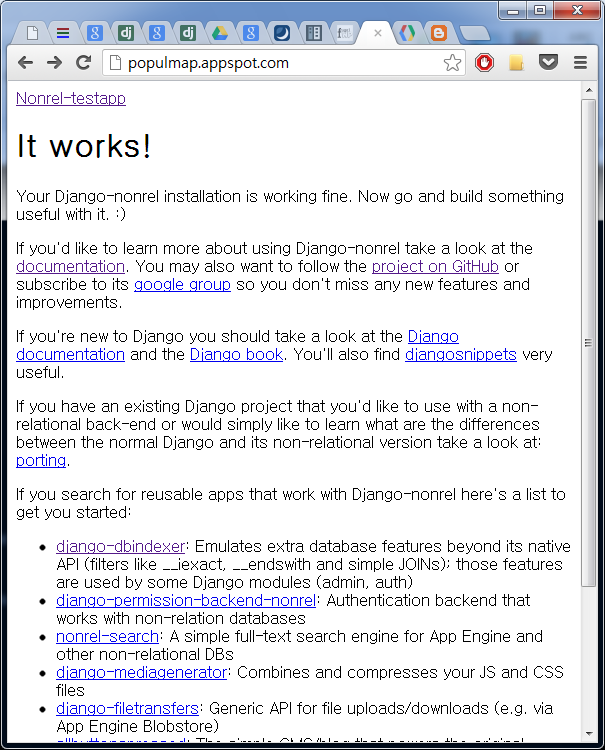Open the yellow note extension icon
605x750 pixels.
(517, 63)
